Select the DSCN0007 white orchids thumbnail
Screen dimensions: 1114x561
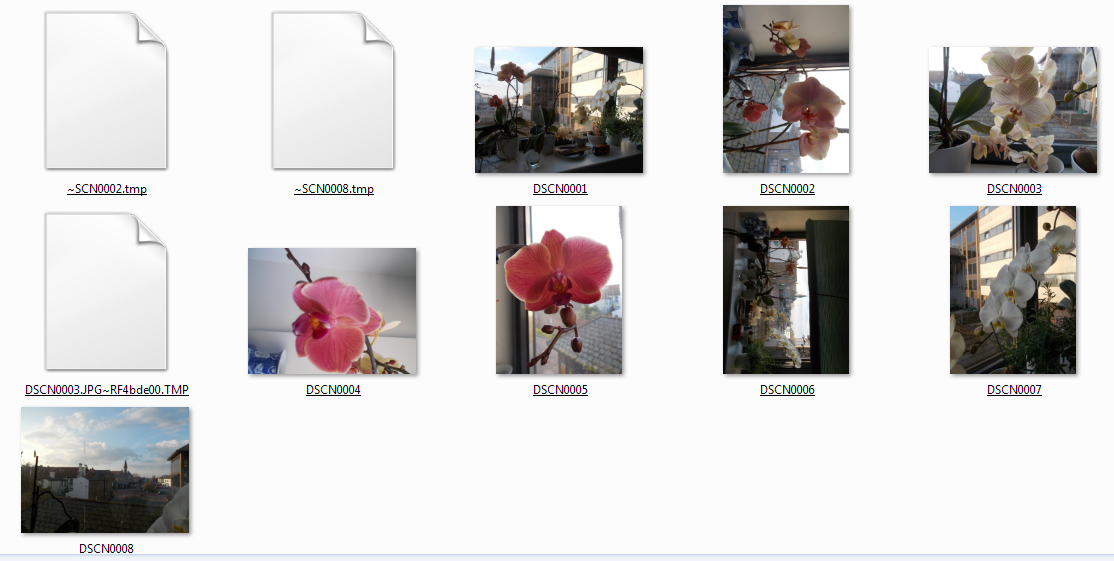click(1013, 290)
